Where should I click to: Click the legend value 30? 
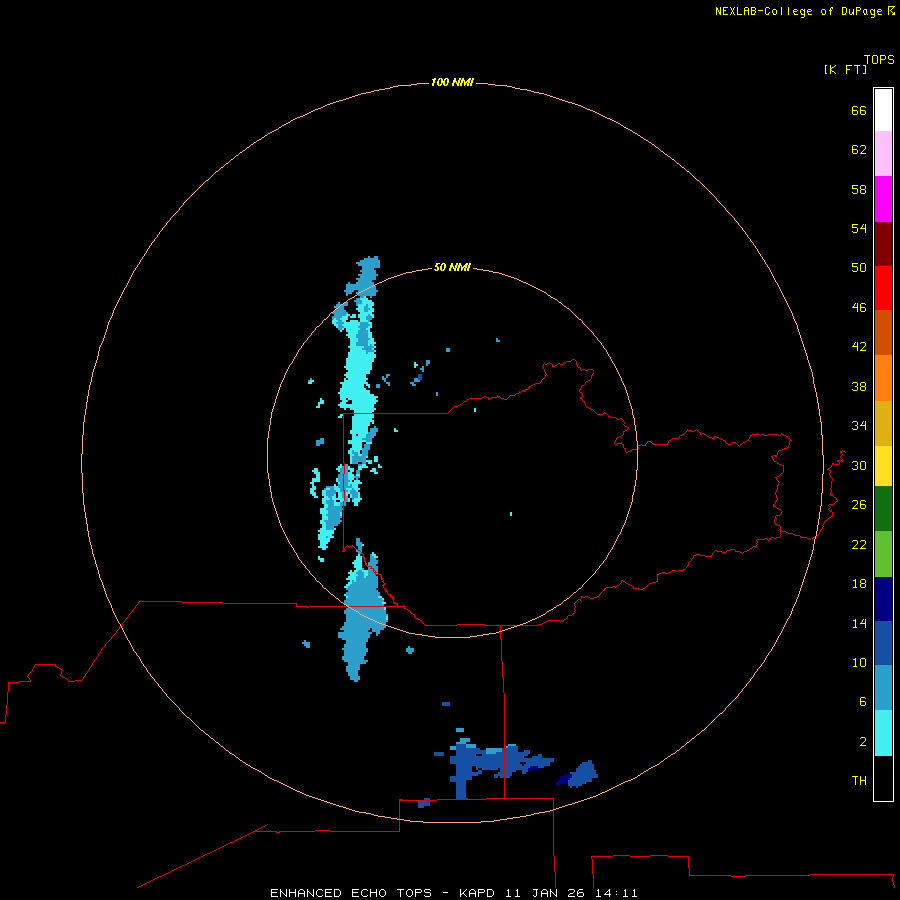point(859,465)
